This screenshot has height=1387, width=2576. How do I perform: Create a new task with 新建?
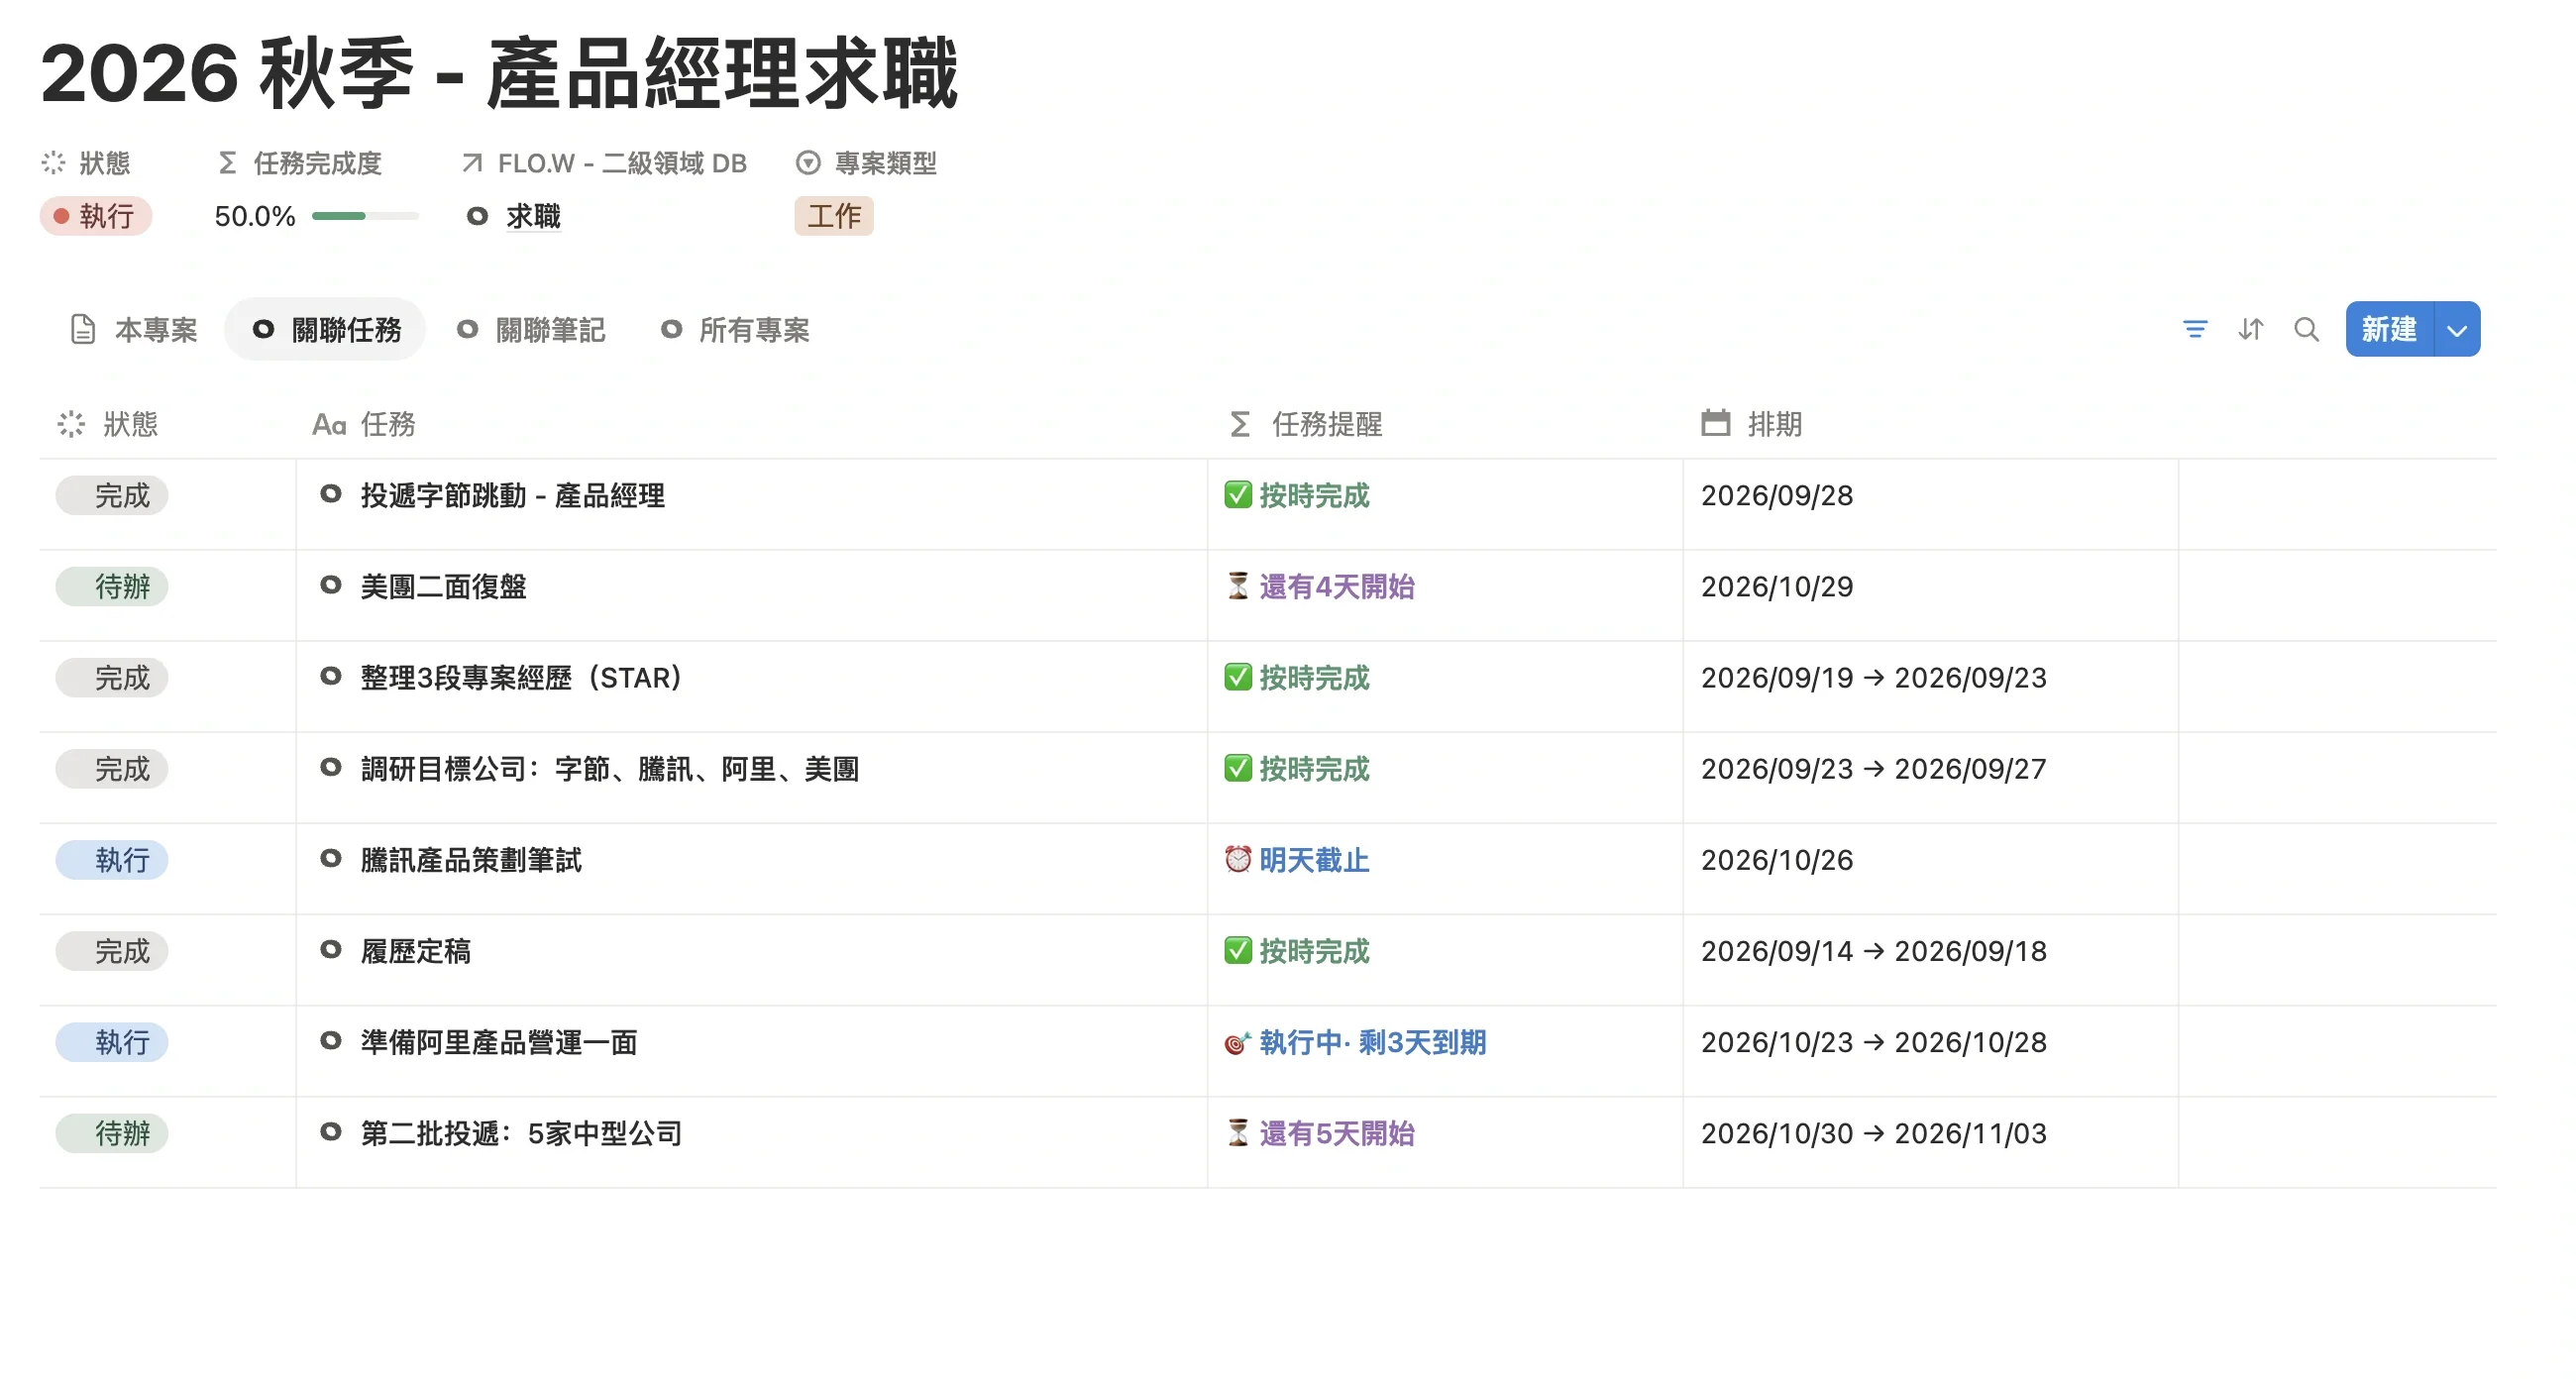coord(2389,329)
